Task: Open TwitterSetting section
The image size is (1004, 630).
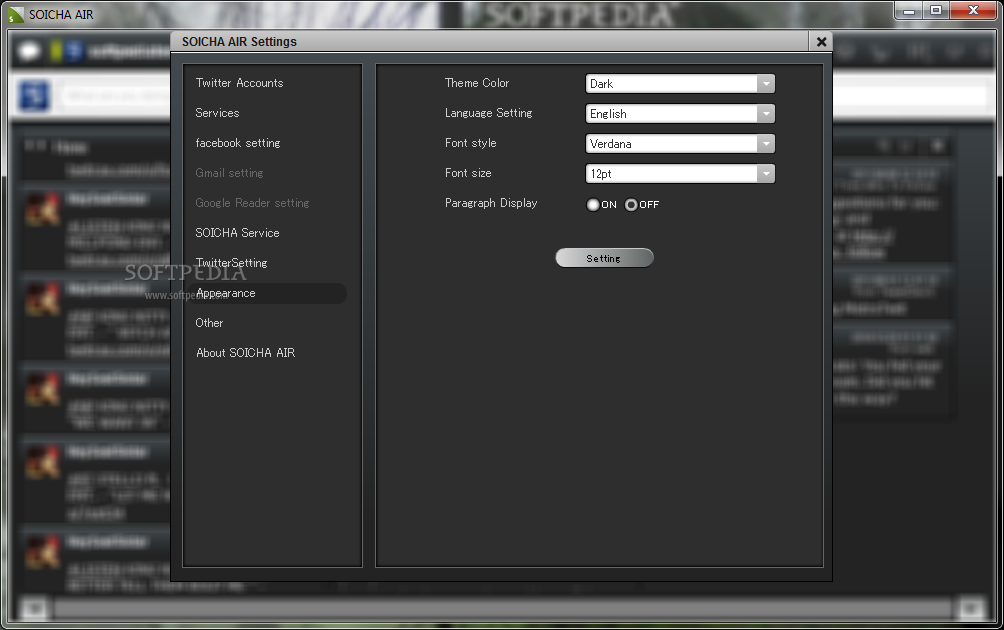Action: tap(231, 263)
